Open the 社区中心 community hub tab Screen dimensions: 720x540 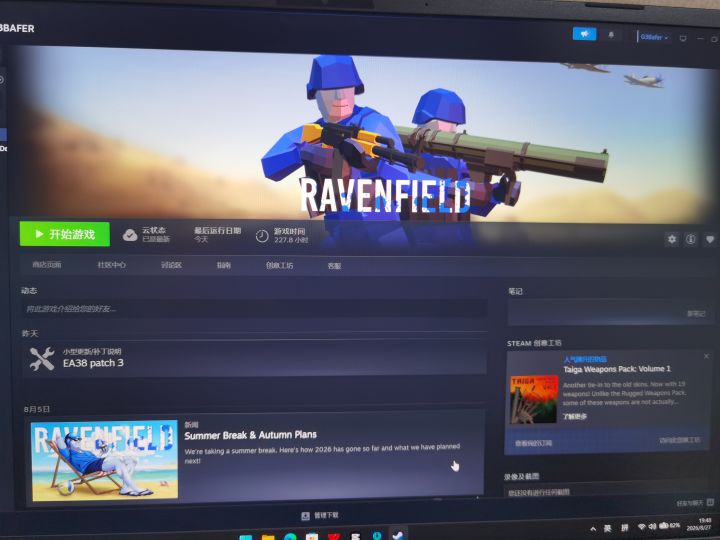(112, 265)
